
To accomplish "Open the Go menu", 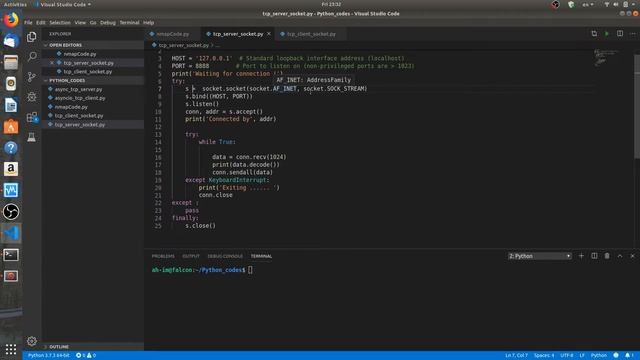I will [93, 22].
